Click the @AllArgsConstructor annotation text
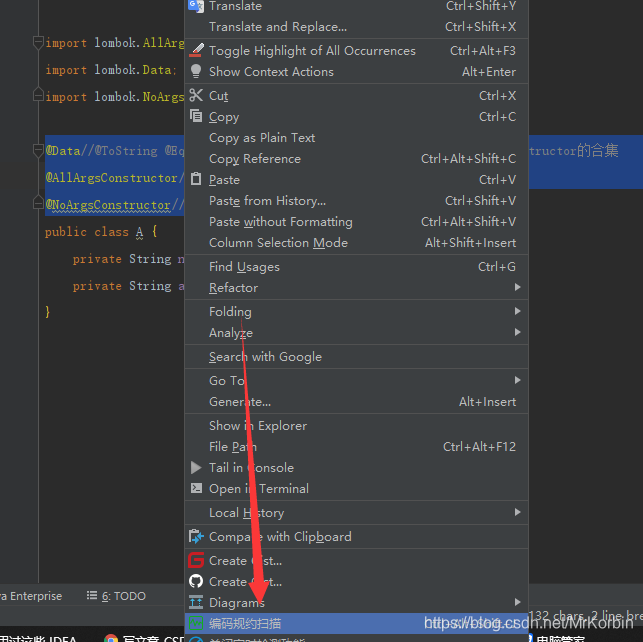The height and width of the screenshot is (642, 643). pos(111,178)
